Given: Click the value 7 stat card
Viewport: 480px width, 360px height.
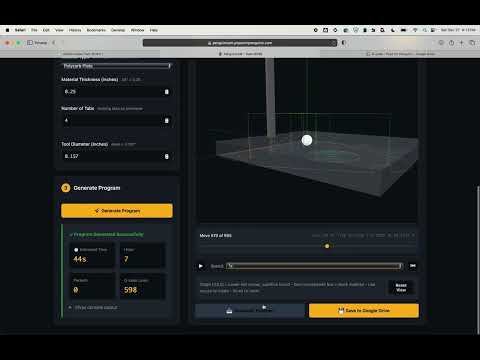Looking at the screenshot, I should (143, 255).
